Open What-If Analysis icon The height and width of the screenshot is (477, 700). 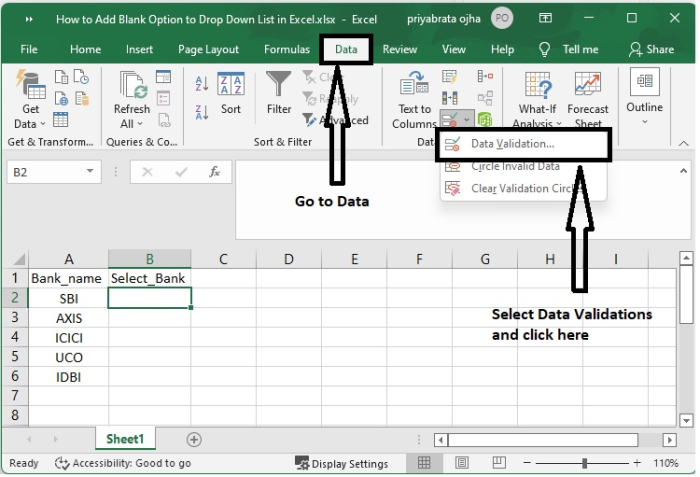(x=538, y=85)
